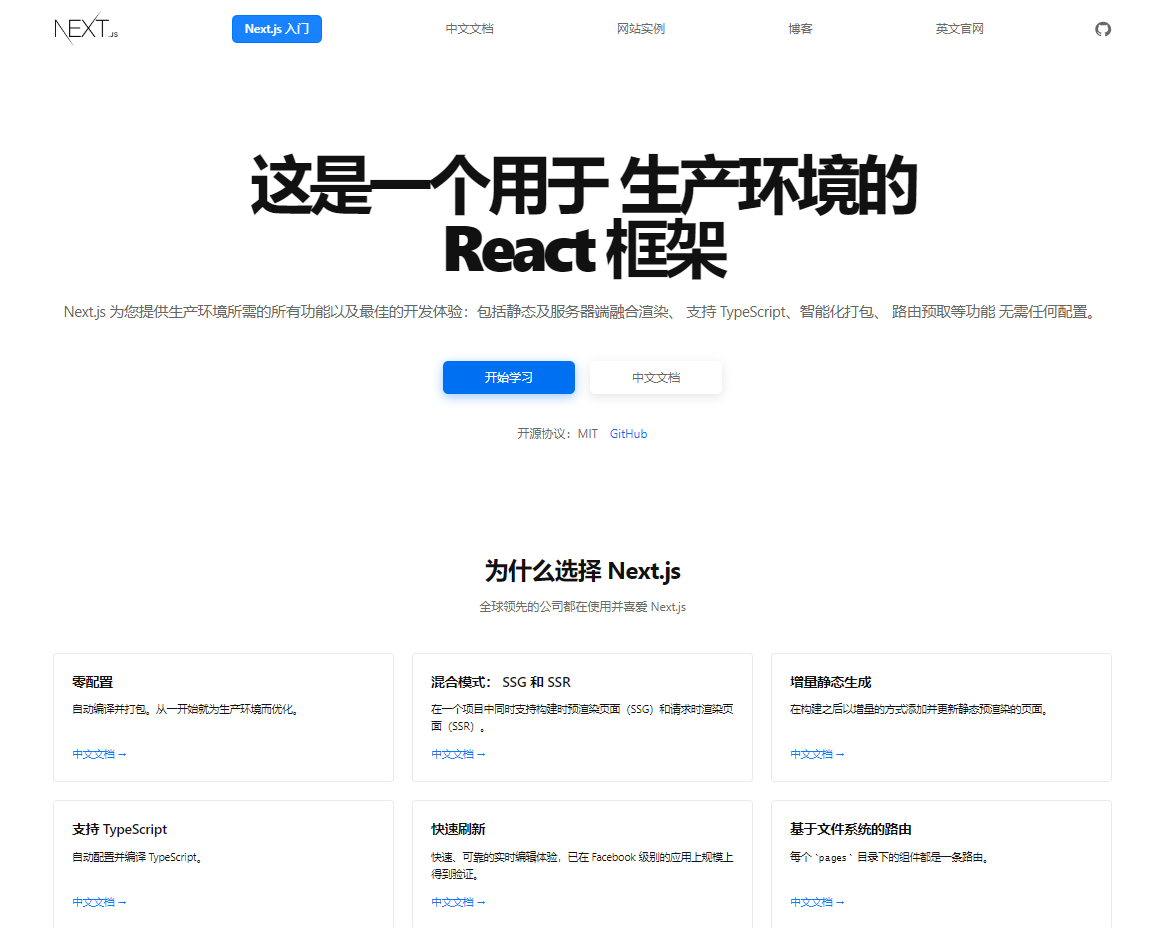Click the 为什么选择 Next.js heading
Screen dimensions: 1172x928
click(x=582, y=571)
